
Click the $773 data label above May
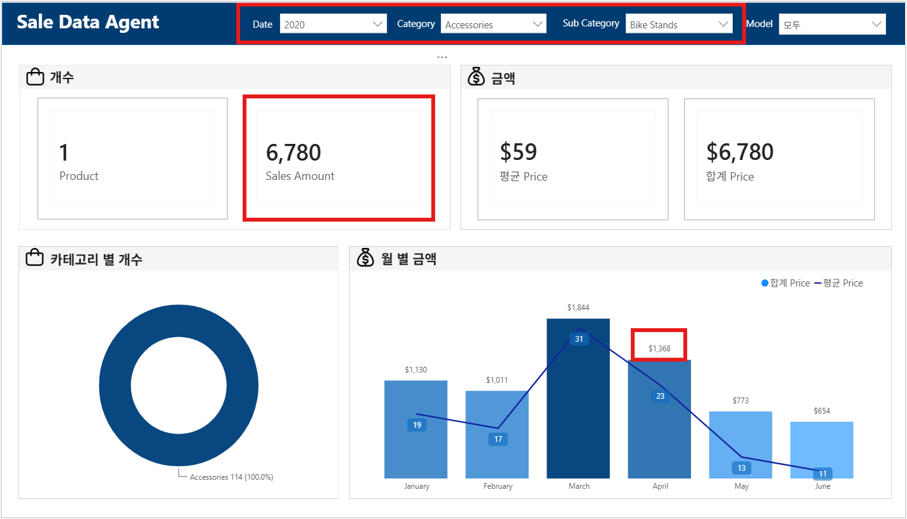740,400
